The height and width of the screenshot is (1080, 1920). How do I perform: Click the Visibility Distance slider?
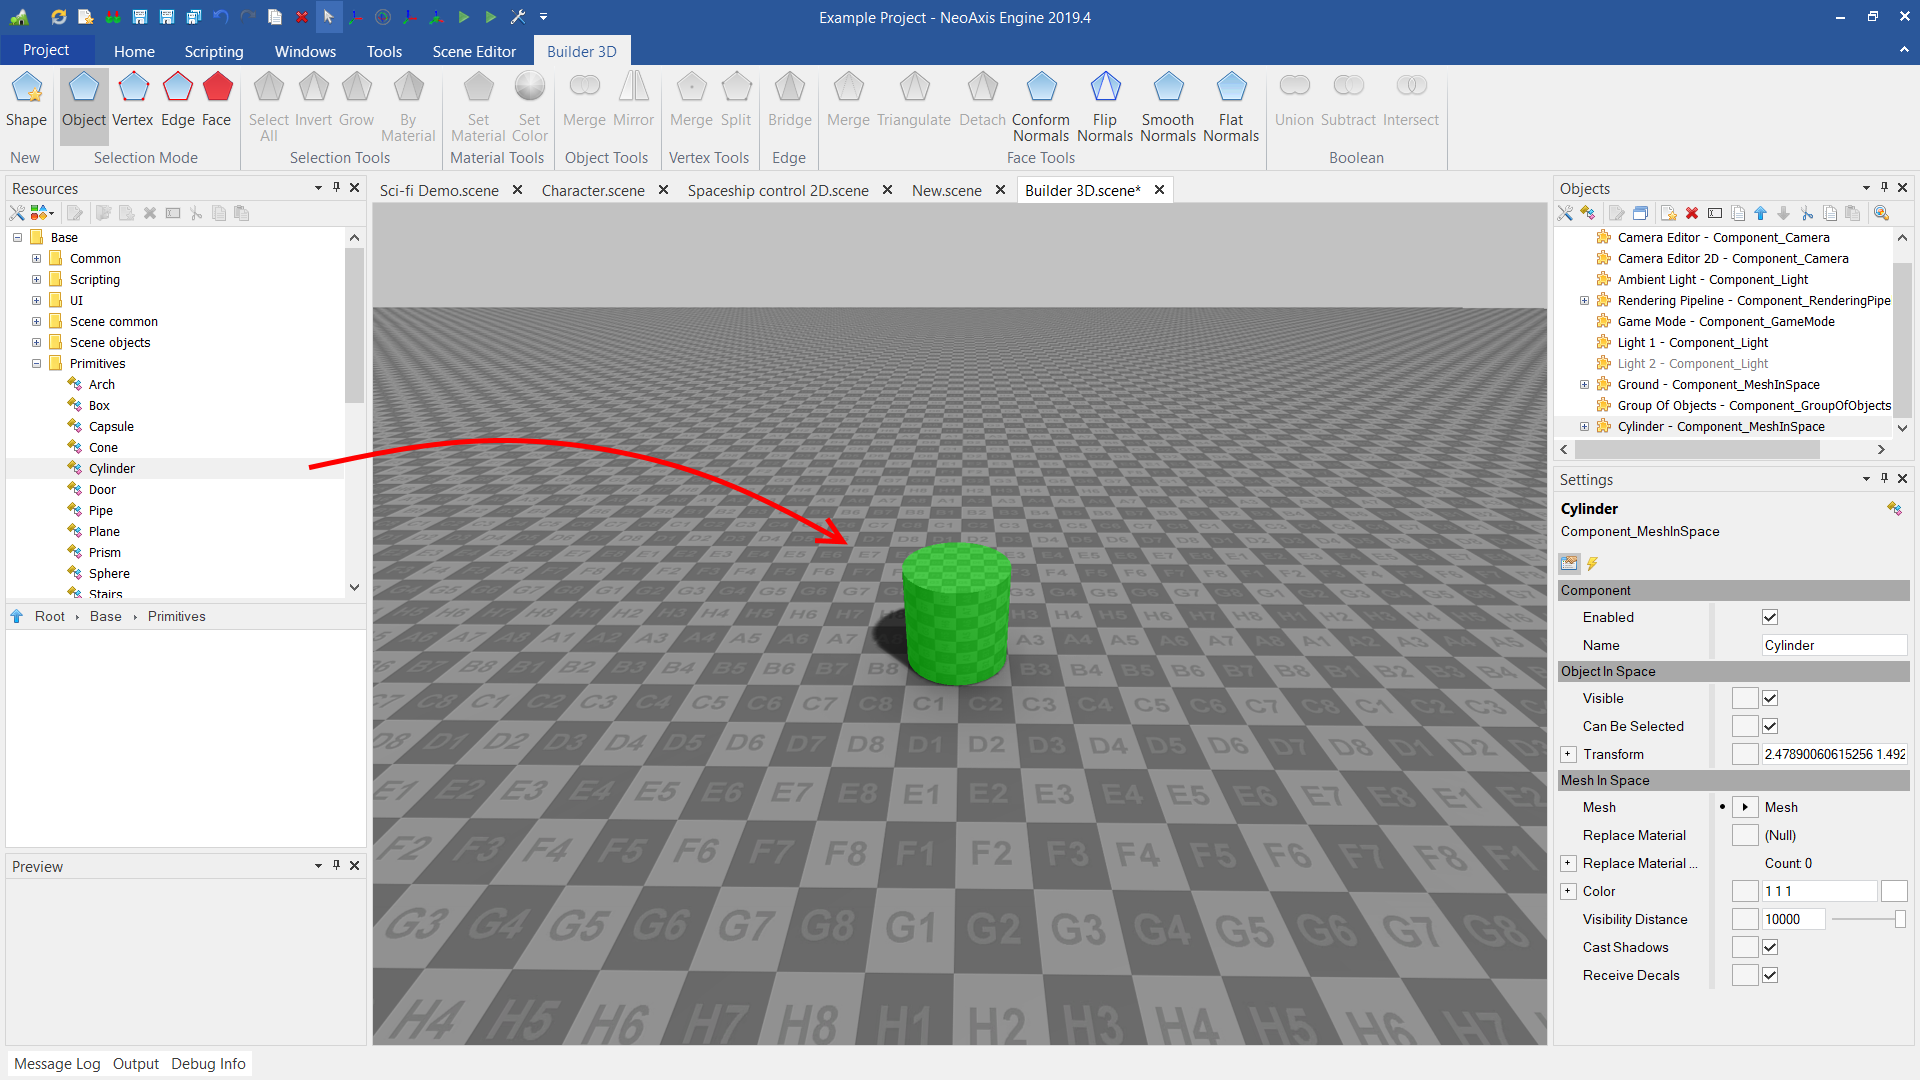click(1866, 919)
